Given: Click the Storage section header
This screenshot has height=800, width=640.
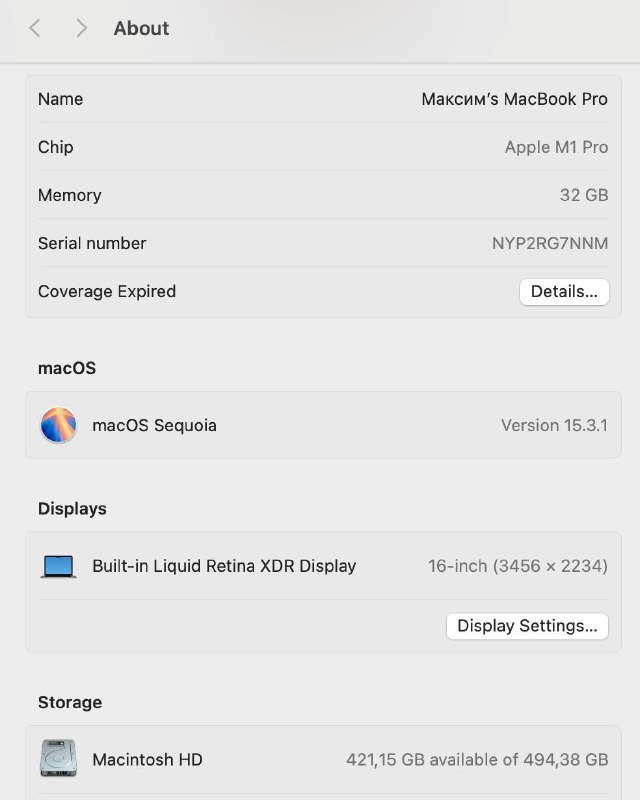Looking at the screenshot, I should 66,702.
